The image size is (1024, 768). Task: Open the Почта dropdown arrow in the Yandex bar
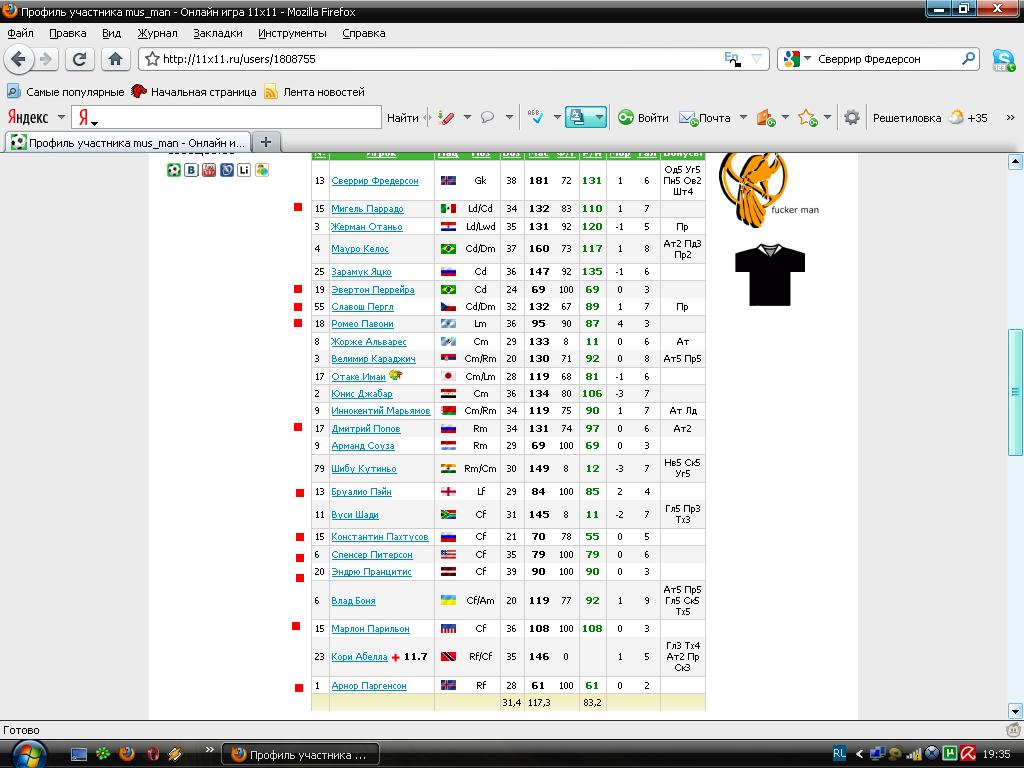(742, 118)
